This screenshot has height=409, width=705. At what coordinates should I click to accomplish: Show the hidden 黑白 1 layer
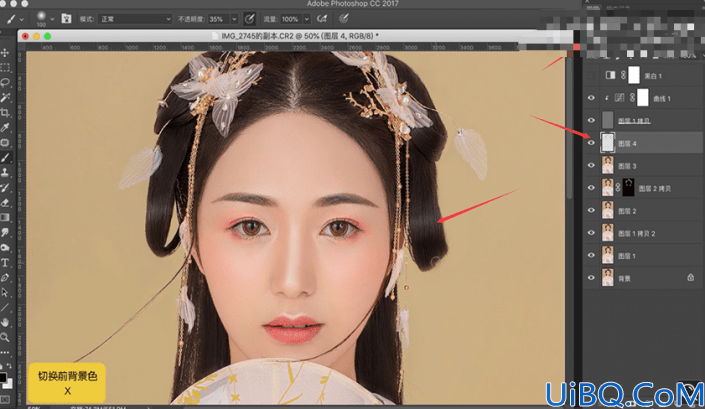pyautogui.click(x=591, y=76)
